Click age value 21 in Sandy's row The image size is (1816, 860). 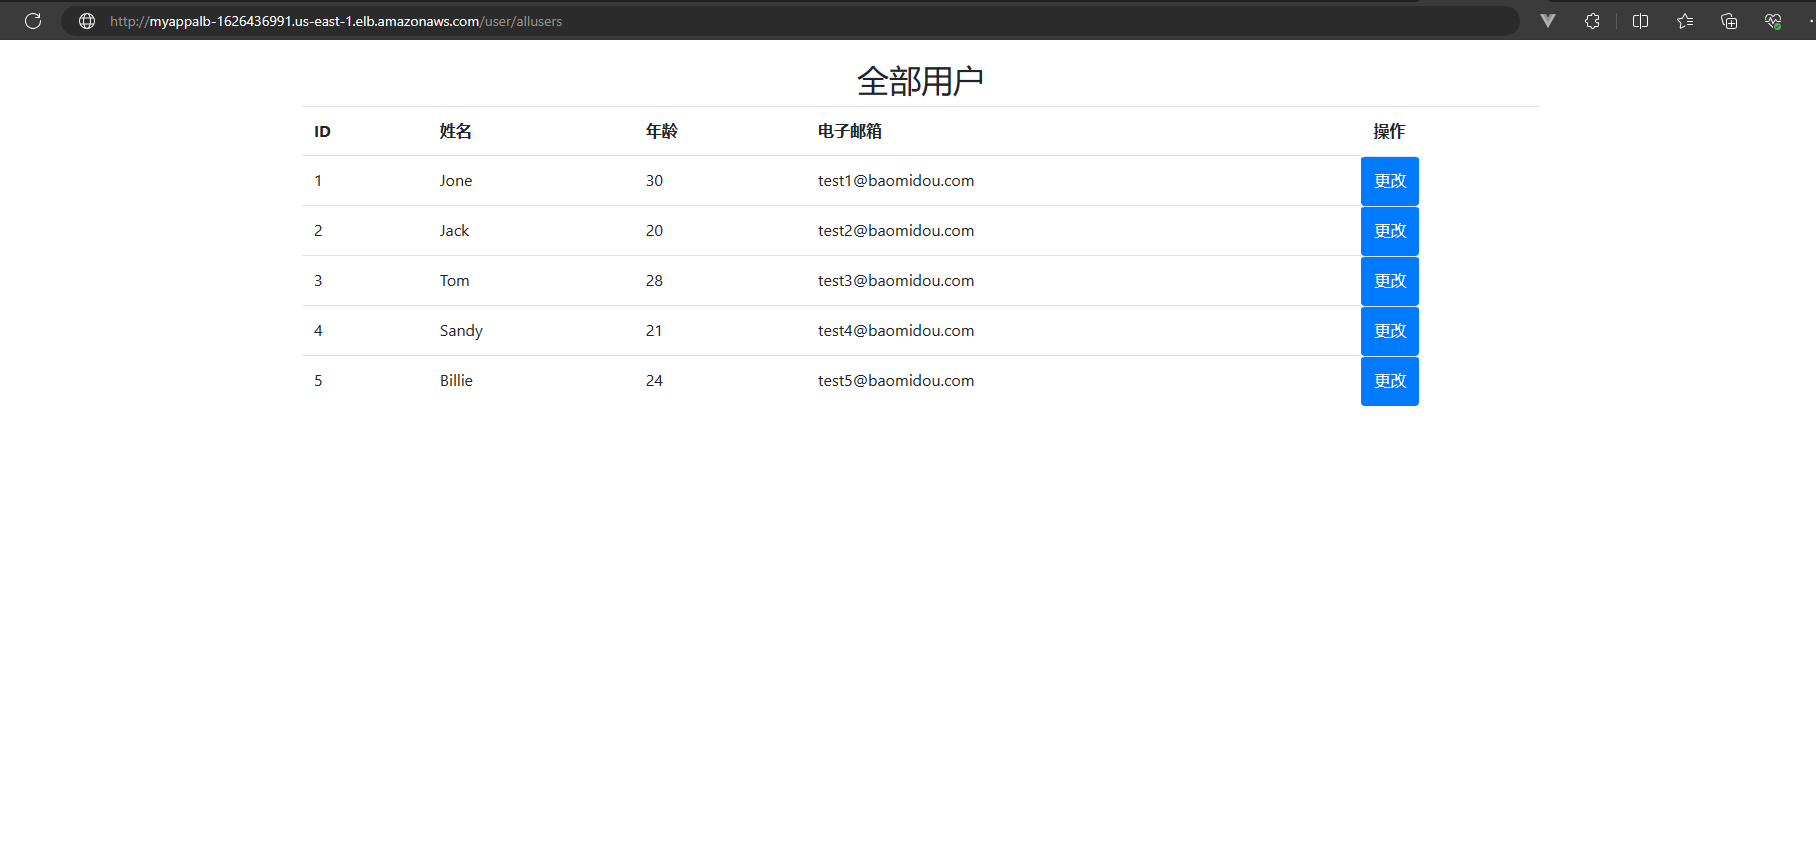[654, 331]
